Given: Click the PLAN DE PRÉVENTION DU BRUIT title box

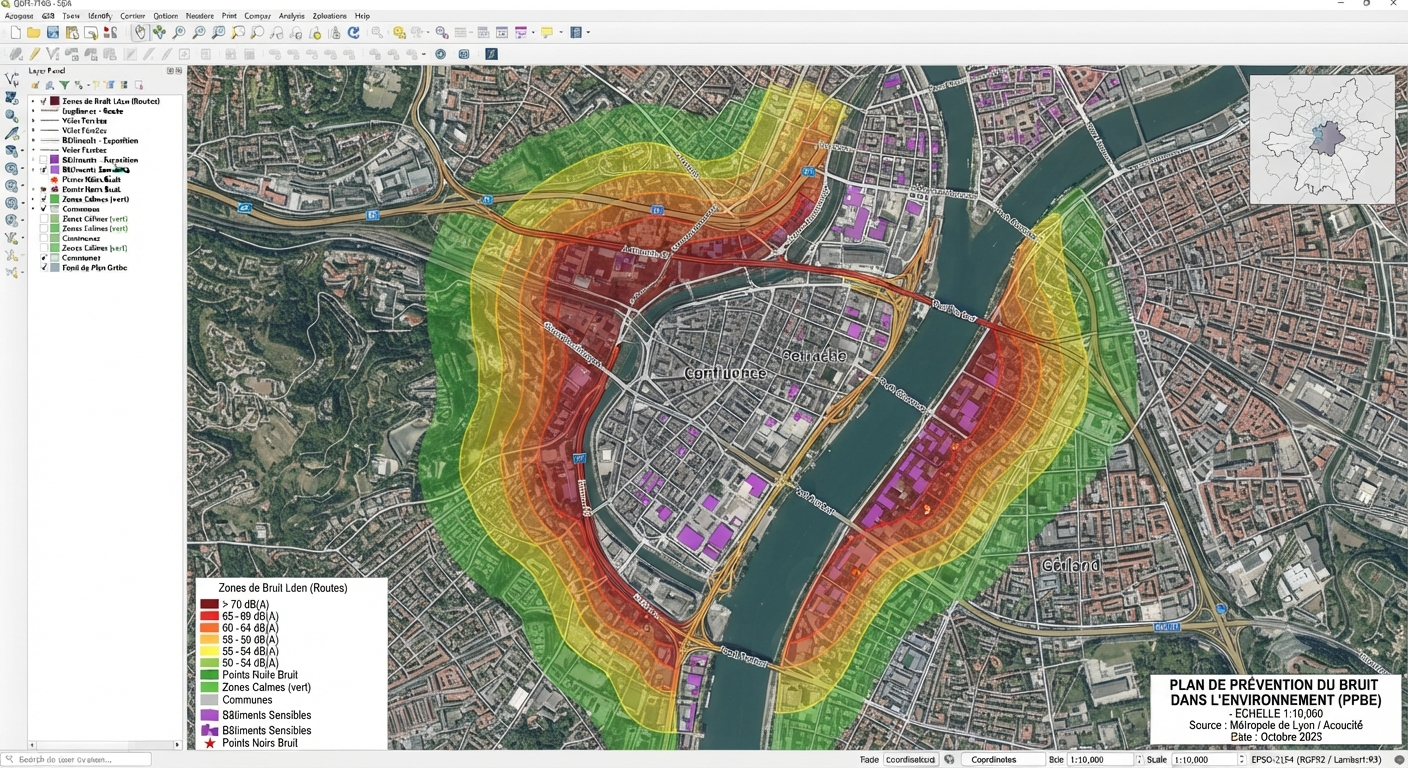Looking at the screenshot, I should [1275, 709].
